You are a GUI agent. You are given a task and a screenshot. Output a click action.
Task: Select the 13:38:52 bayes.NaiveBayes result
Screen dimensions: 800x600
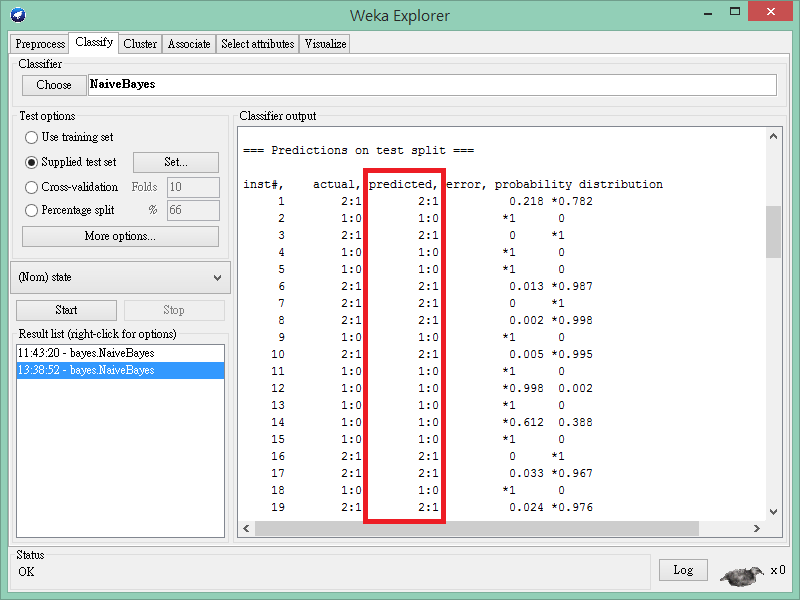[x=120, y=370]
